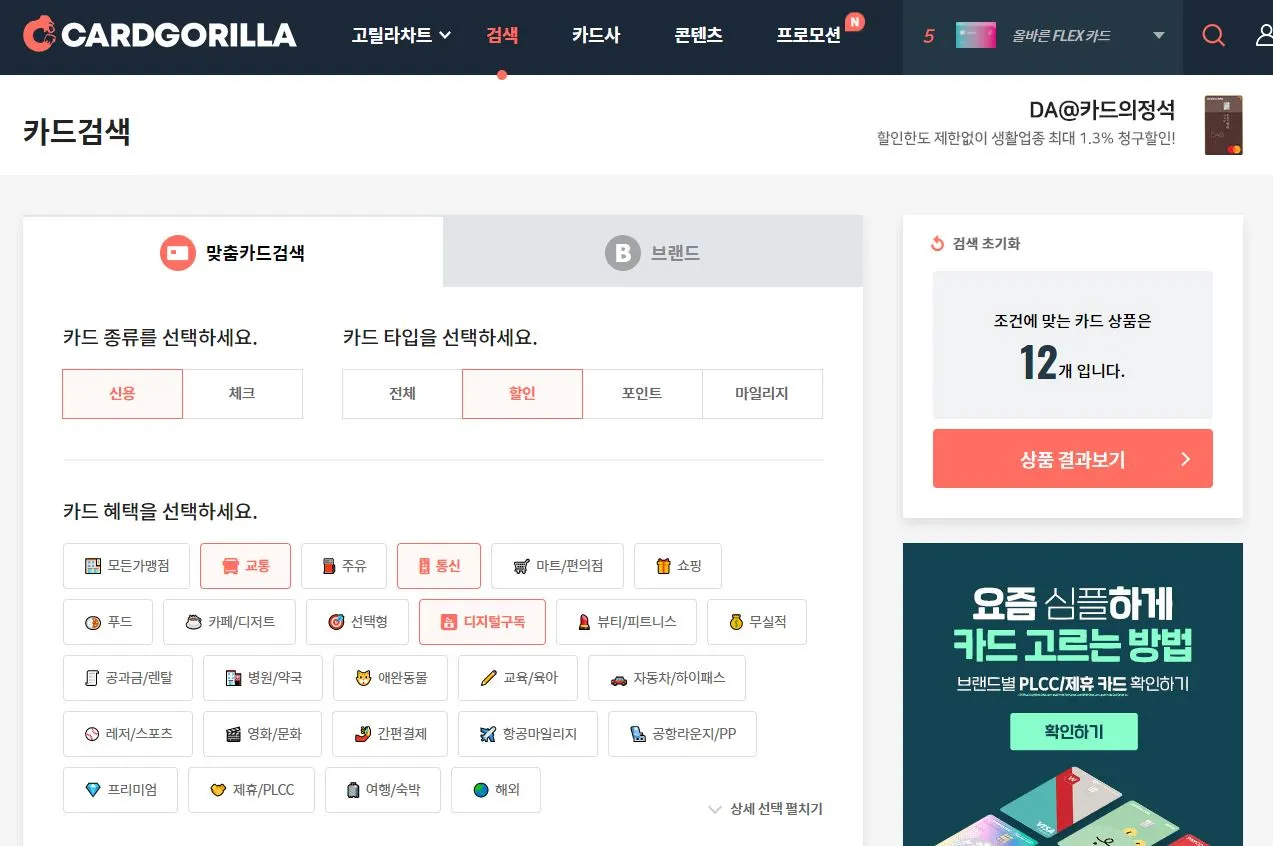
Task: Click the 검색 초기화 reset icon
Action: pyautogui.click(x=937, y=243)
